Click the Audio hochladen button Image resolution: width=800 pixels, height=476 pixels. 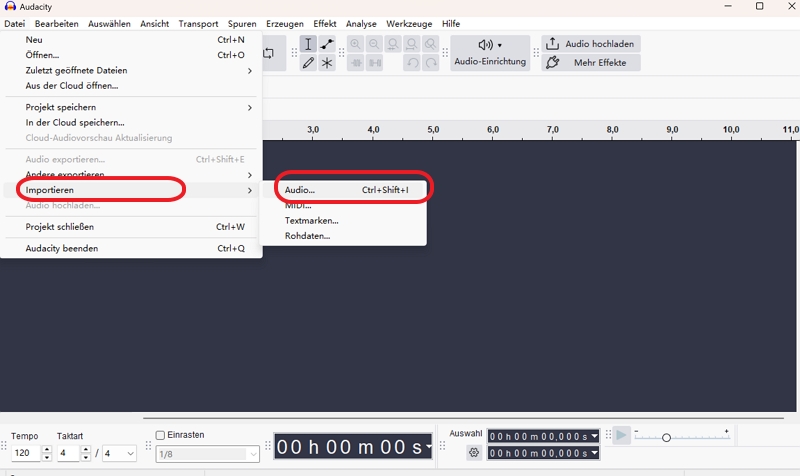point(590,44)
